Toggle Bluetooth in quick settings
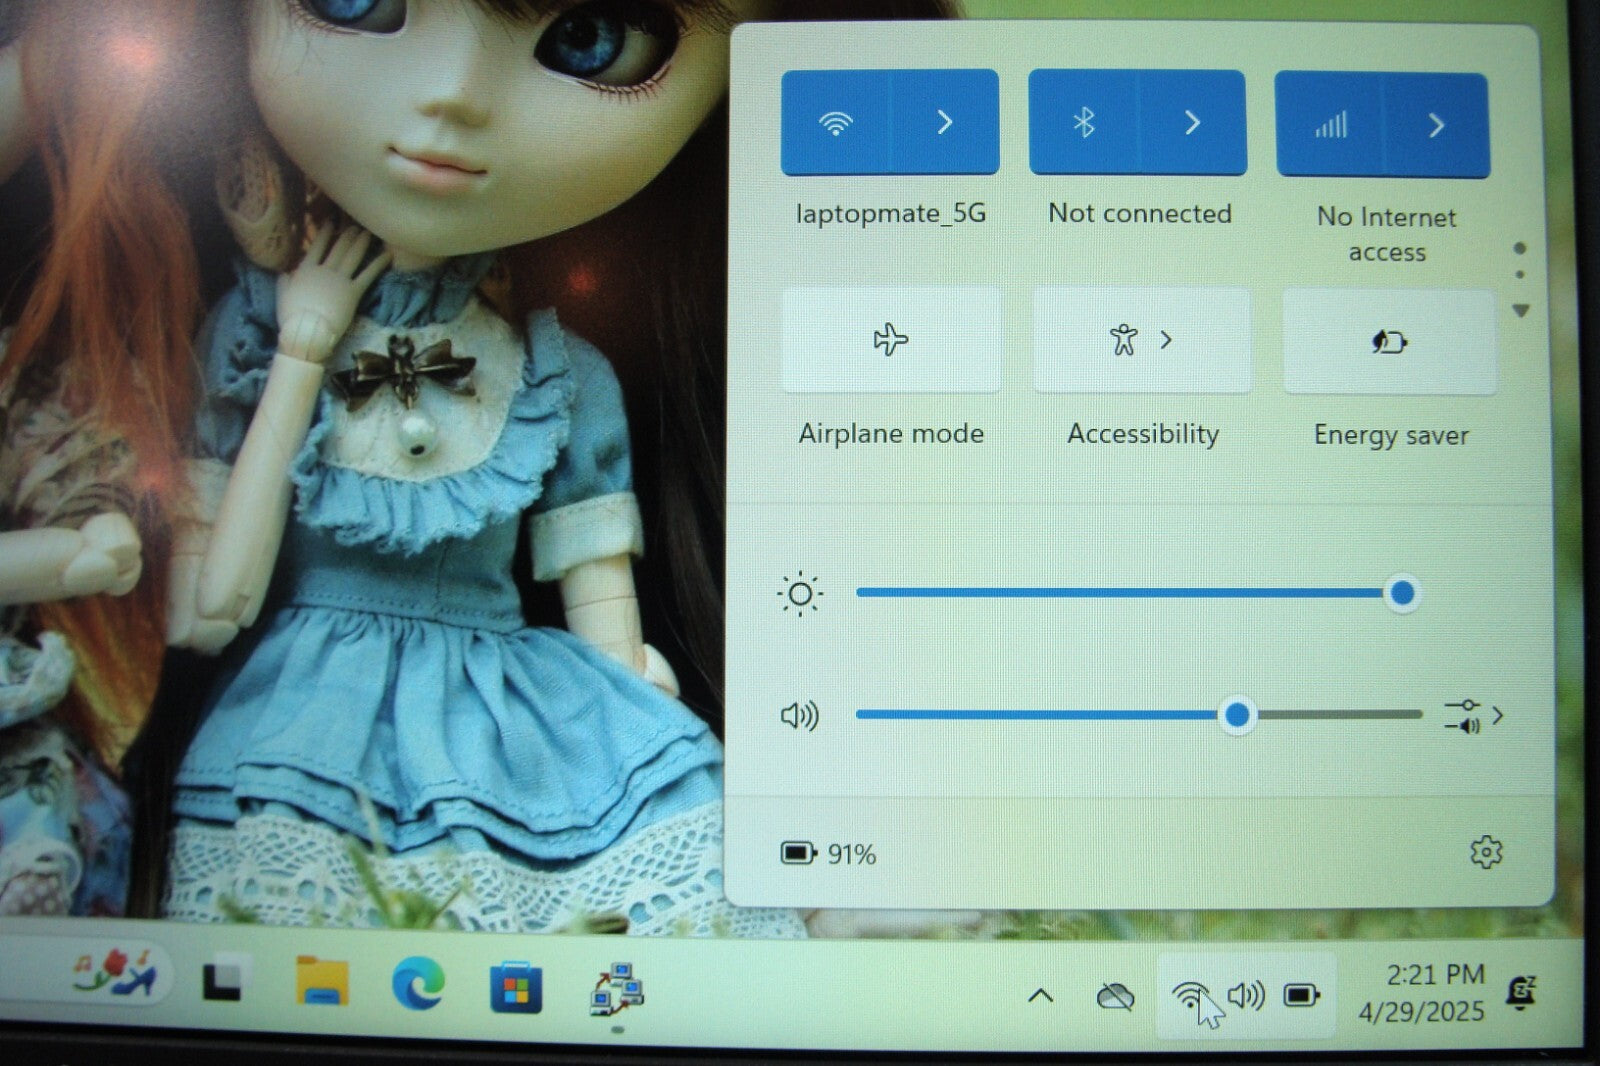The width and height of the screenshot is (1600, 1066). pos(1083,123)
